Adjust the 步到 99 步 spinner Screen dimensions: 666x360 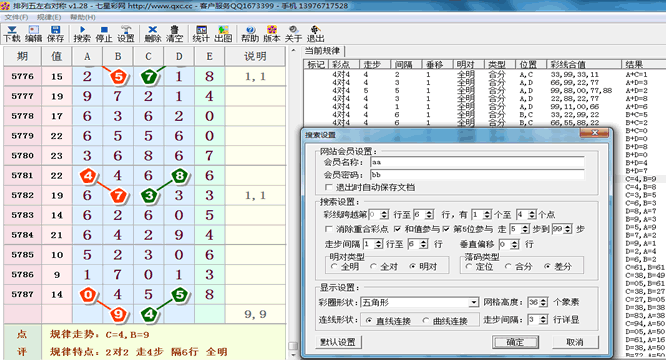point(568,229)
